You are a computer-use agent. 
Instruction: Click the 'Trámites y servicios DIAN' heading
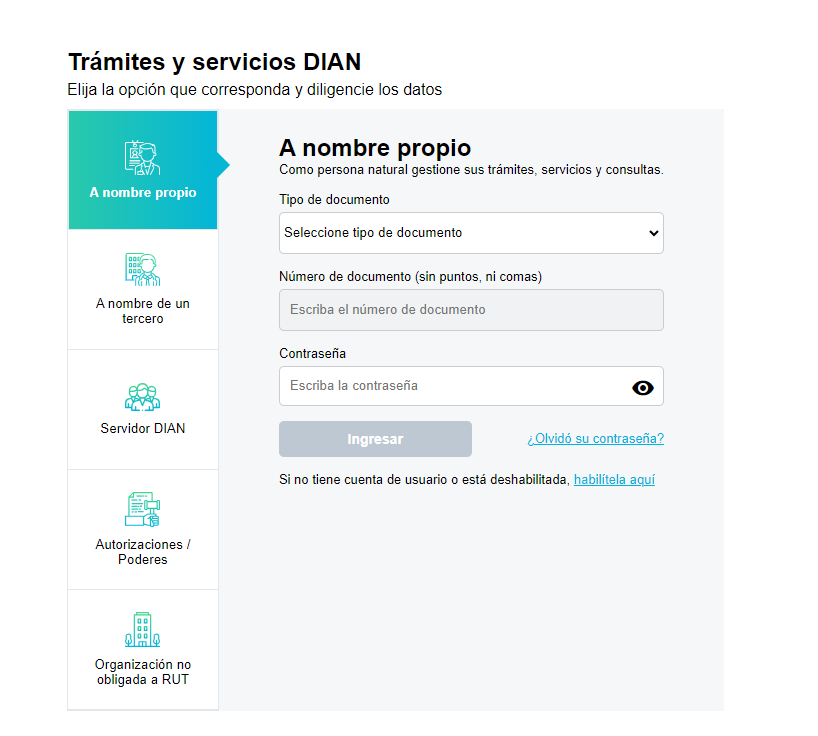(x=214, y=62)
